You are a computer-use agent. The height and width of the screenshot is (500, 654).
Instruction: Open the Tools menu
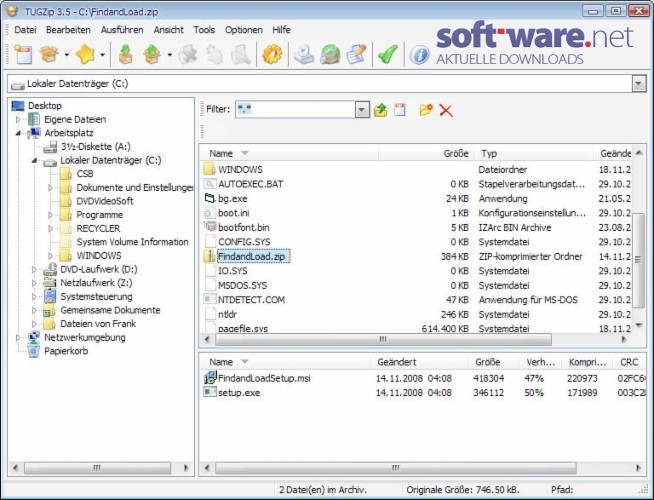204,30
